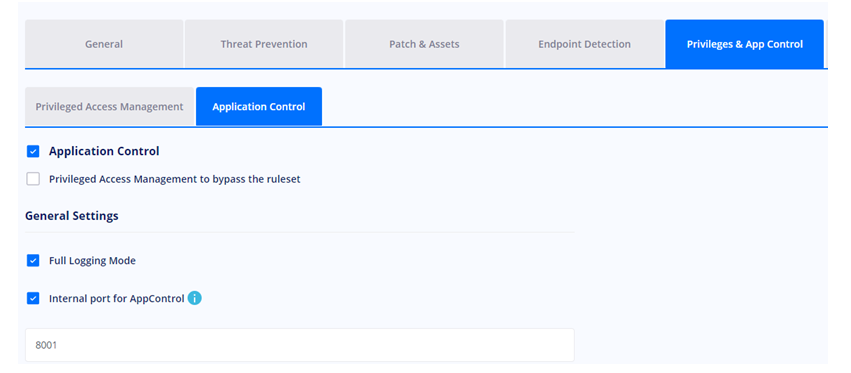Click the 8001 value in the port field

pyautogui.click(x=46, y=345)
